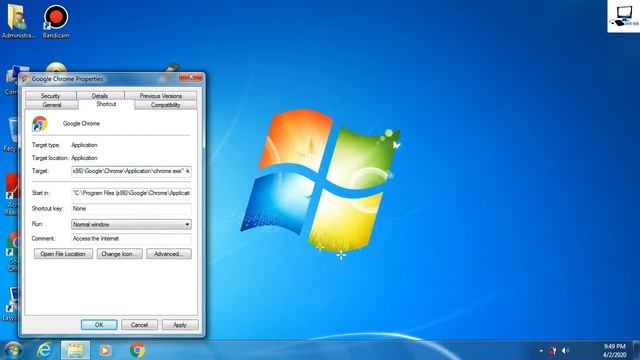Expand the Run dropdown showing Normal window
This screenshot has height=360, width=640.
pyautogui.click(x=131, y=224)
